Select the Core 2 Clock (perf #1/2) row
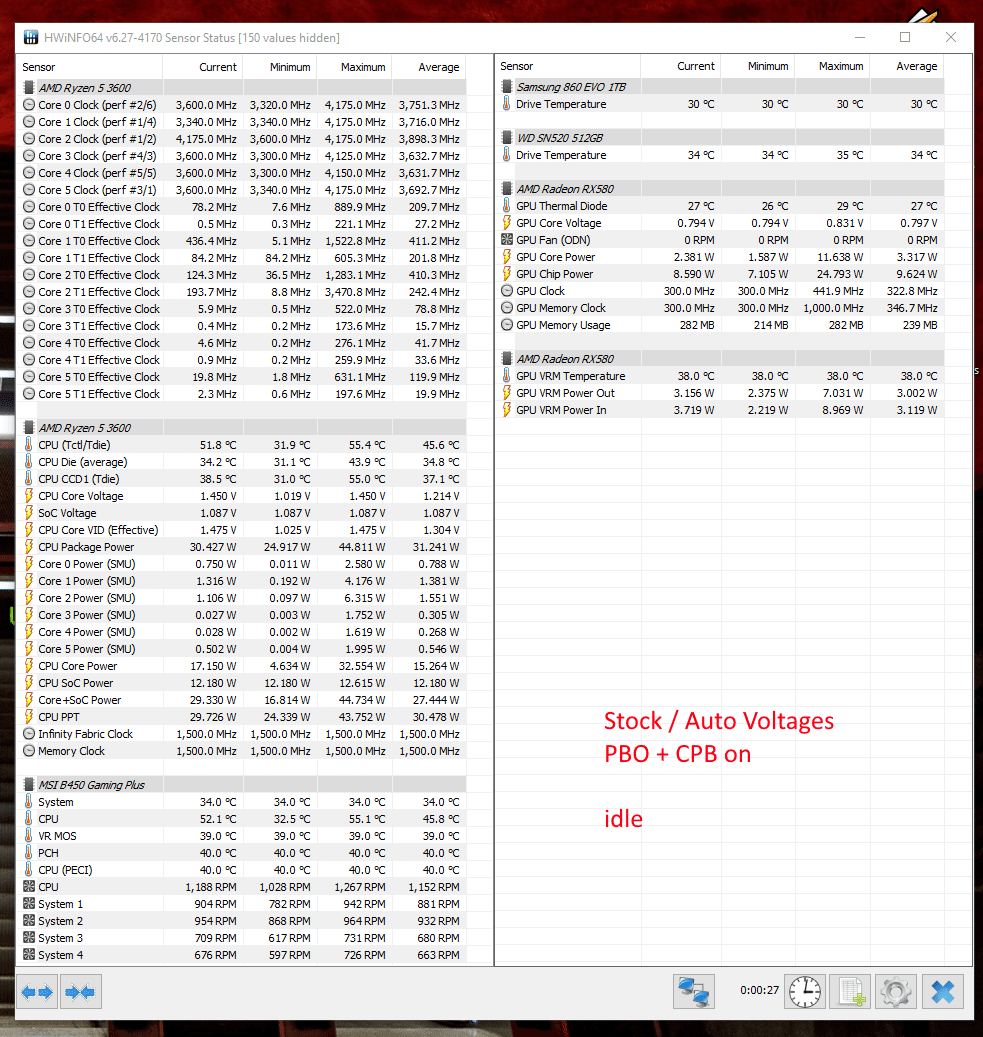This screenshot has width=983, height=1037. 241,139
